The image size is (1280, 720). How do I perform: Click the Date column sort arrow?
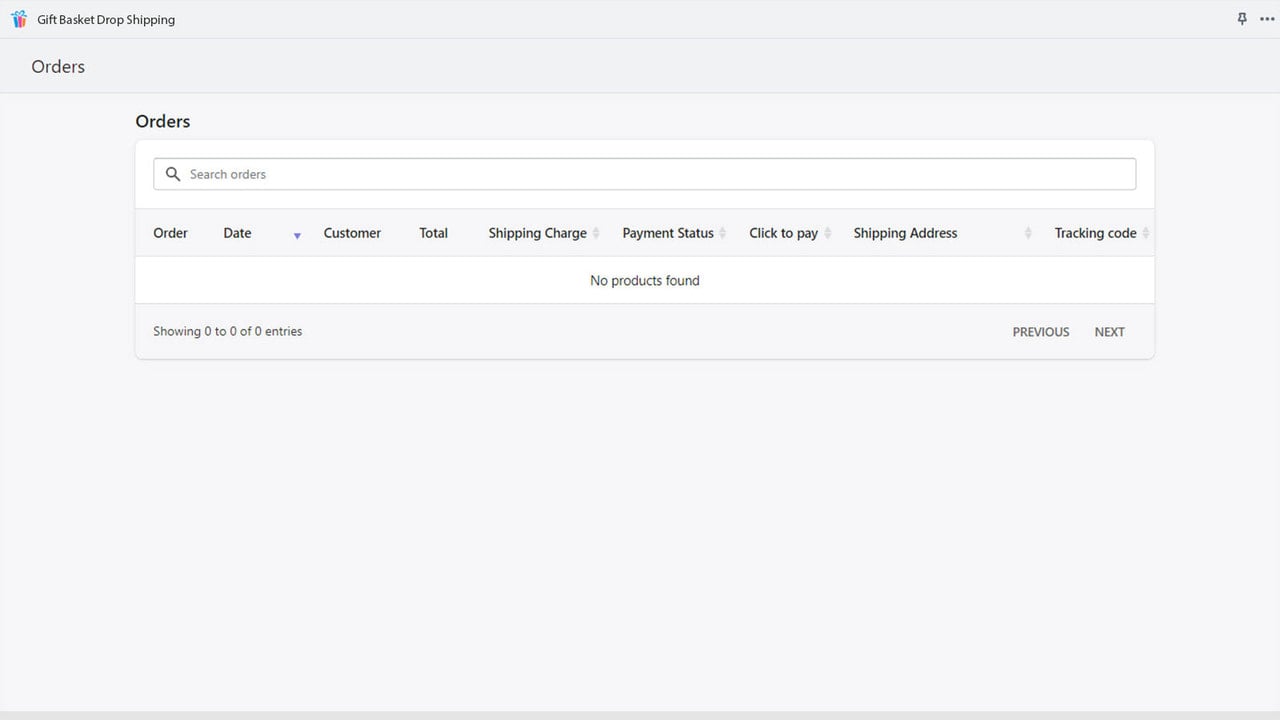(297, 236)
